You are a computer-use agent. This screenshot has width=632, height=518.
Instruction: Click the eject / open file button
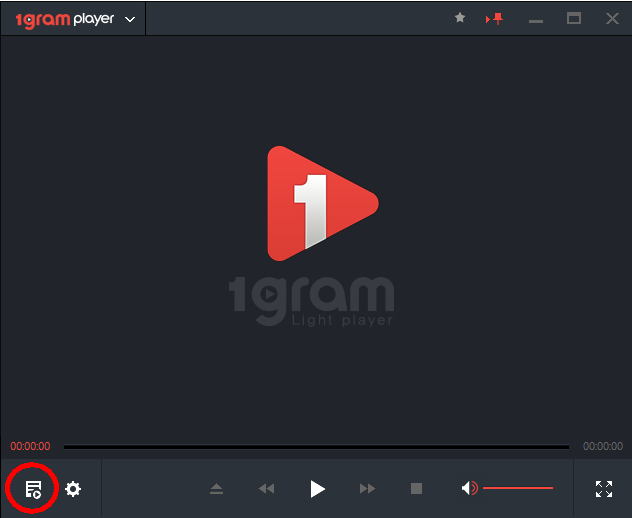coord(216,489)
